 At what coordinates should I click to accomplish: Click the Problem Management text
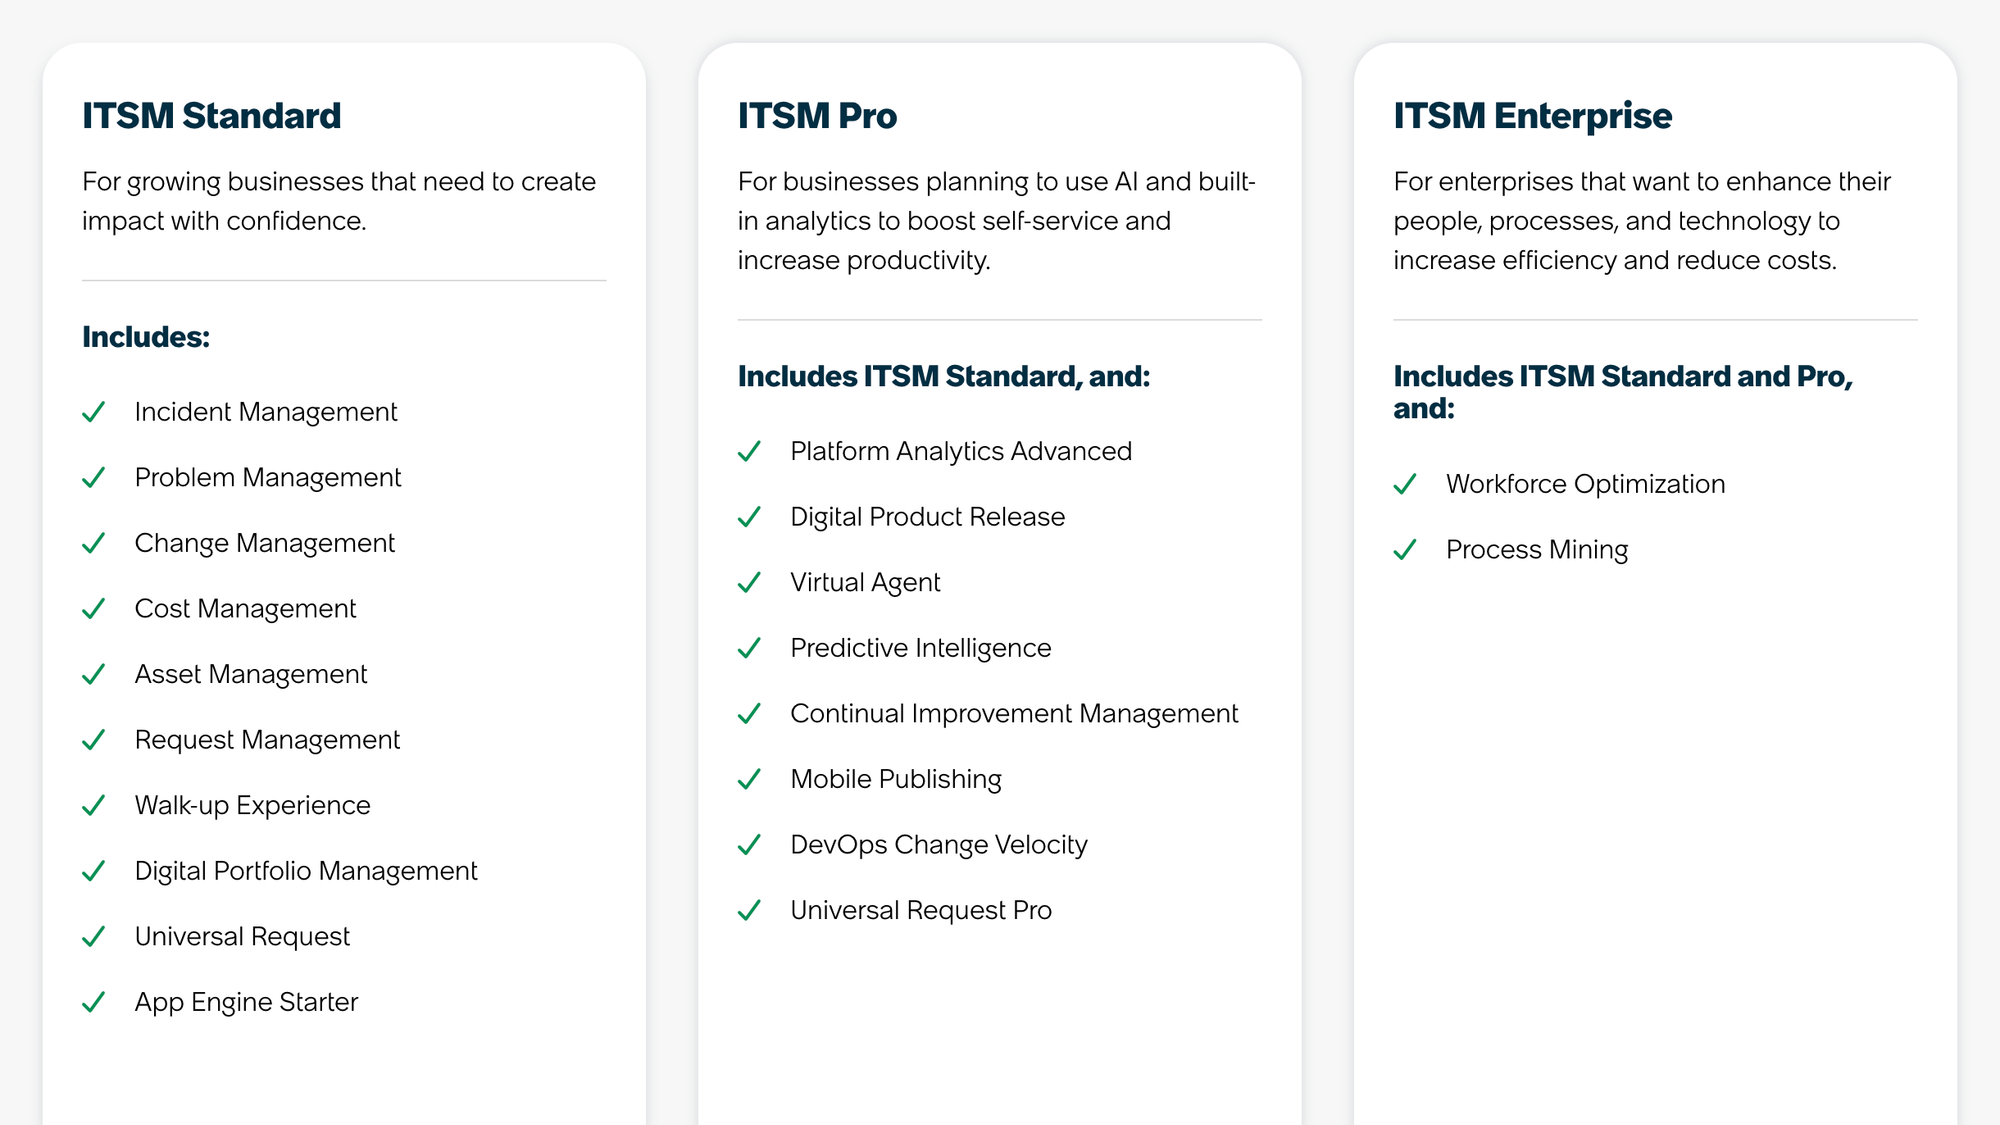click(268, 478)
